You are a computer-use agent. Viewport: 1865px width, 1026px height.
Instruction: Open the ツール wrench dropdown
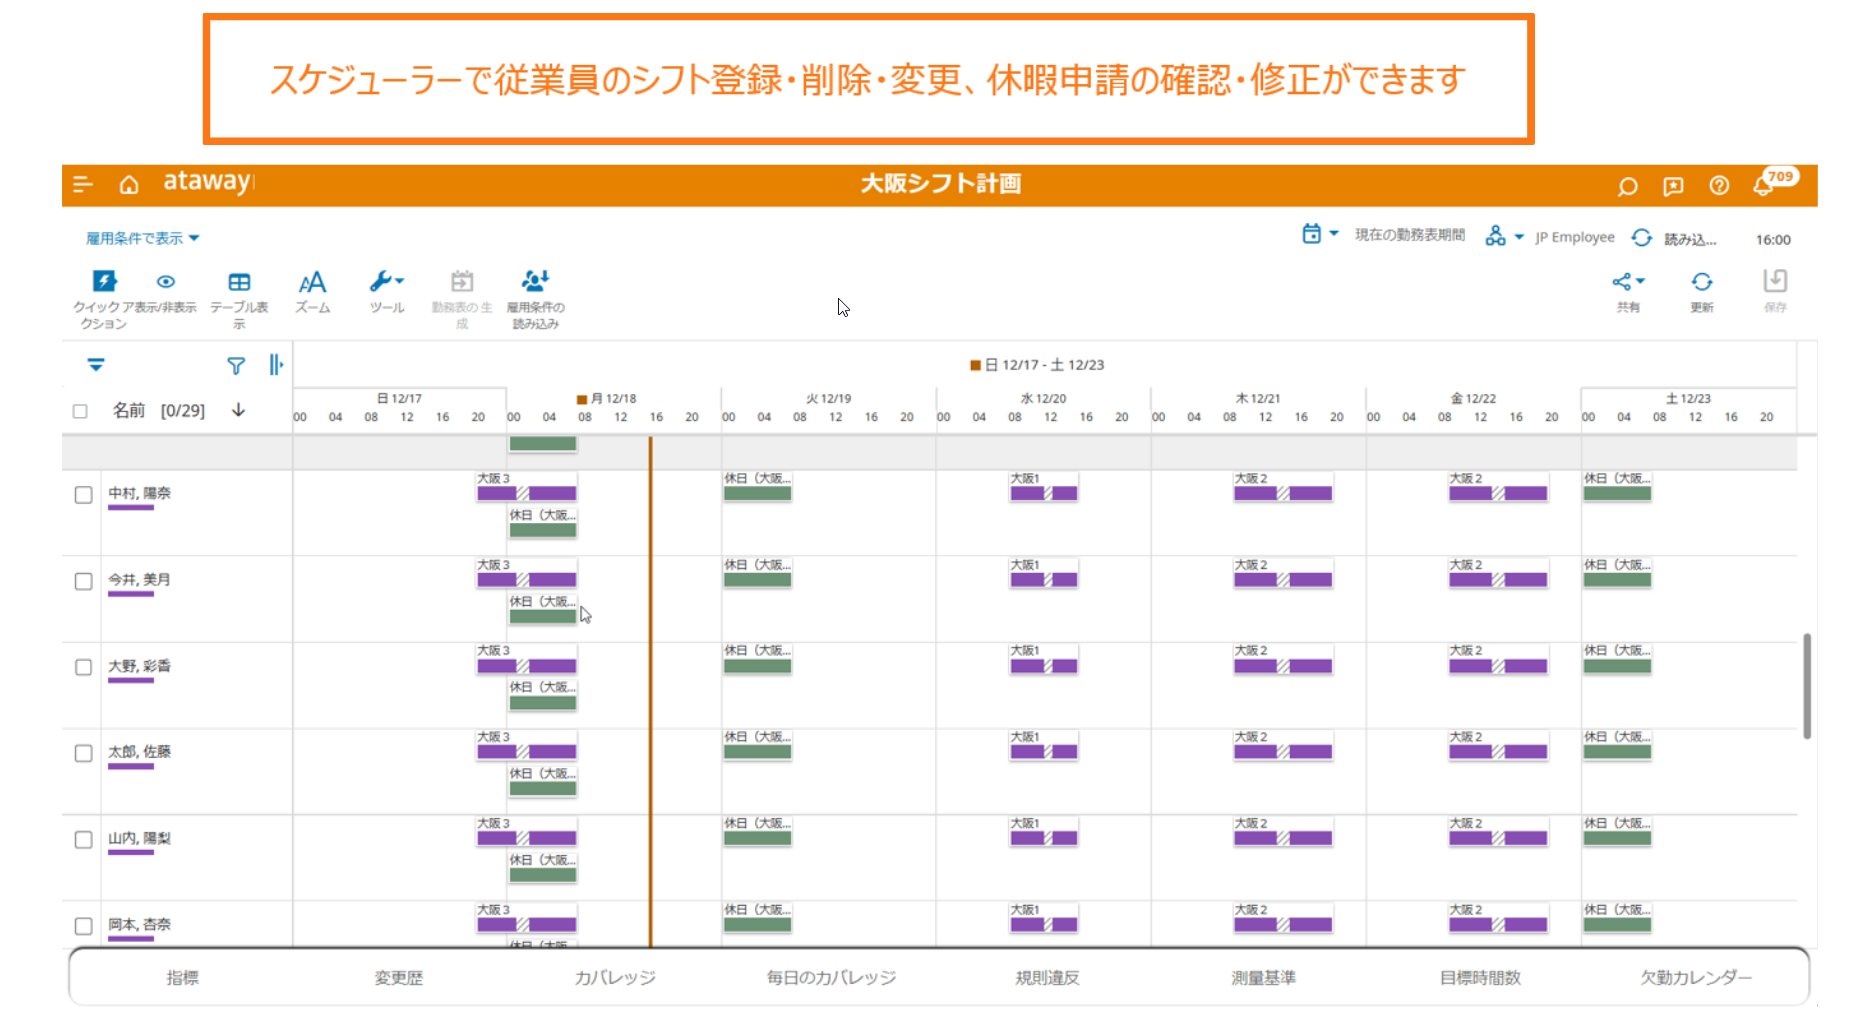[386, 282]
